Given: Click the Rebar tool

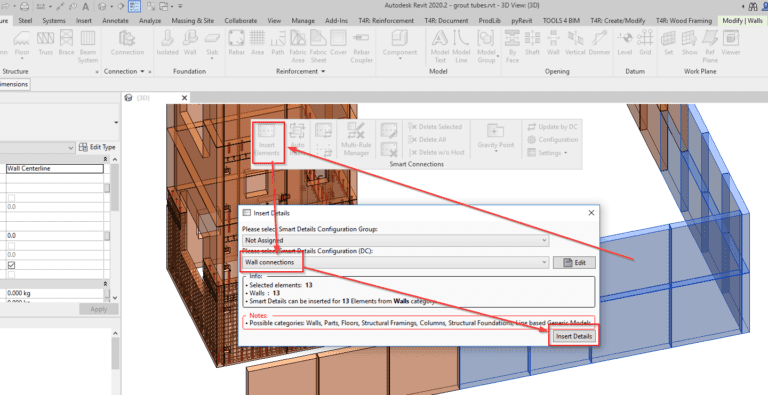Looking at the screenshot, I should tap(237, 43).
